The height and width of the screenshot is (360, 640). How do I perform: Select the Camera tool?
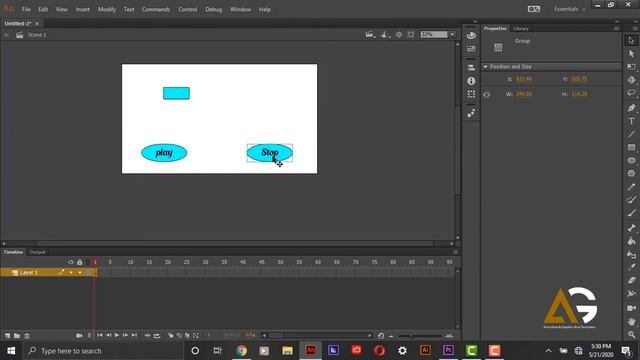(x=631, y=308)
